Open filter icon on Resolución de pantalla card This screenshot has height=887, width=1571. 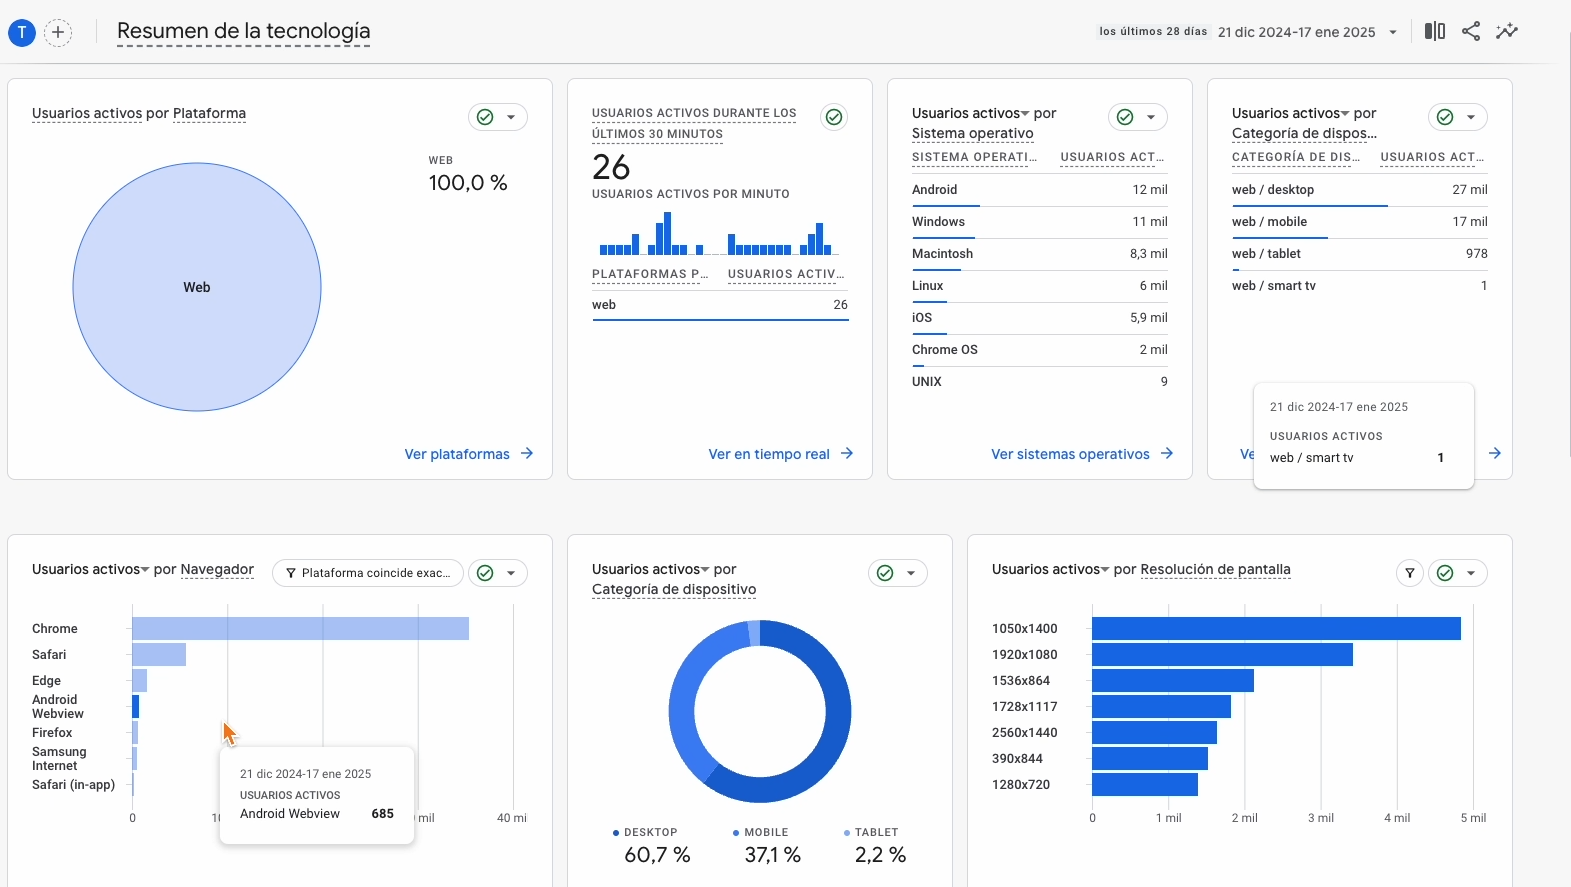1409,573
